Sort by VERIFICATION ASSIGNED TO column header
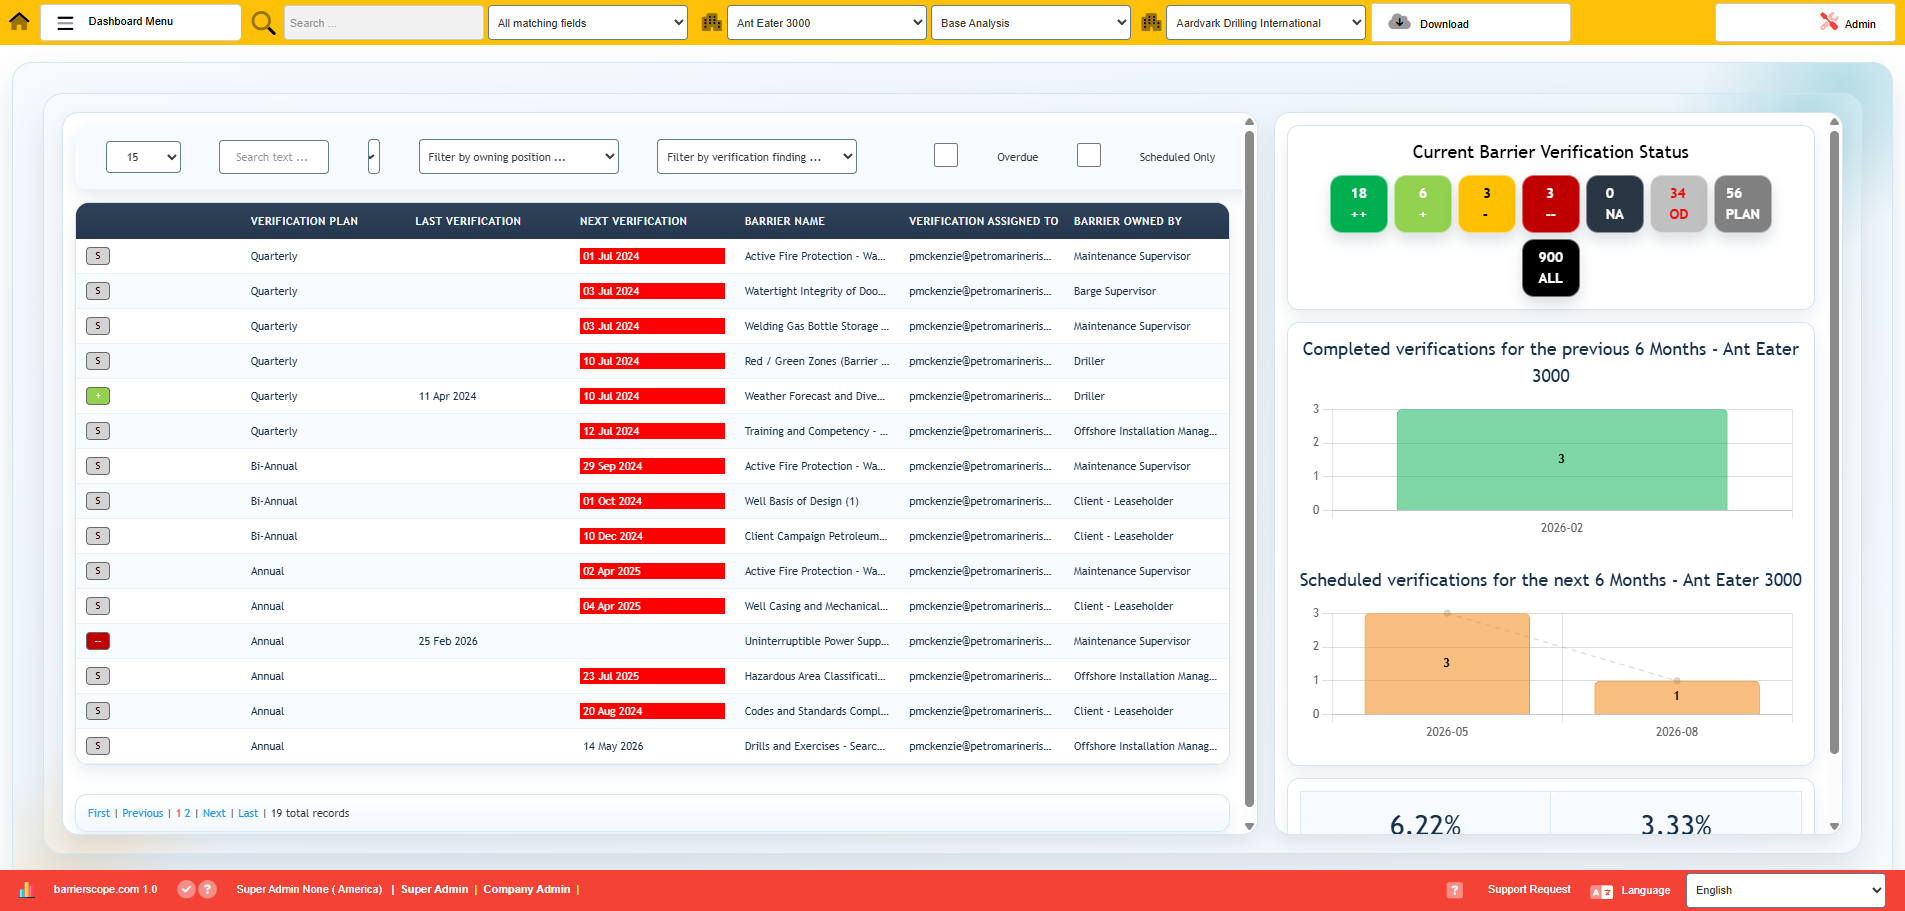 pyautogui.click(x=983, y=221)
